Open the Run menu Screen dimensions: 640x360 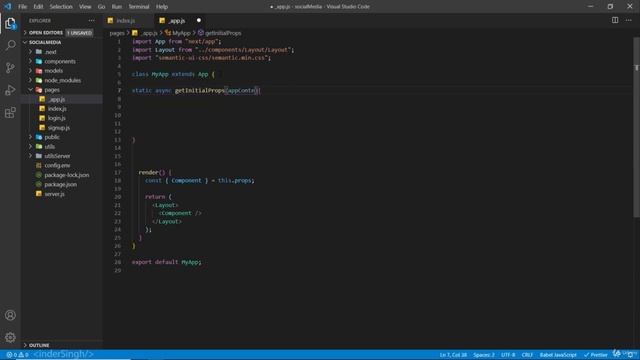pos(117,7)
